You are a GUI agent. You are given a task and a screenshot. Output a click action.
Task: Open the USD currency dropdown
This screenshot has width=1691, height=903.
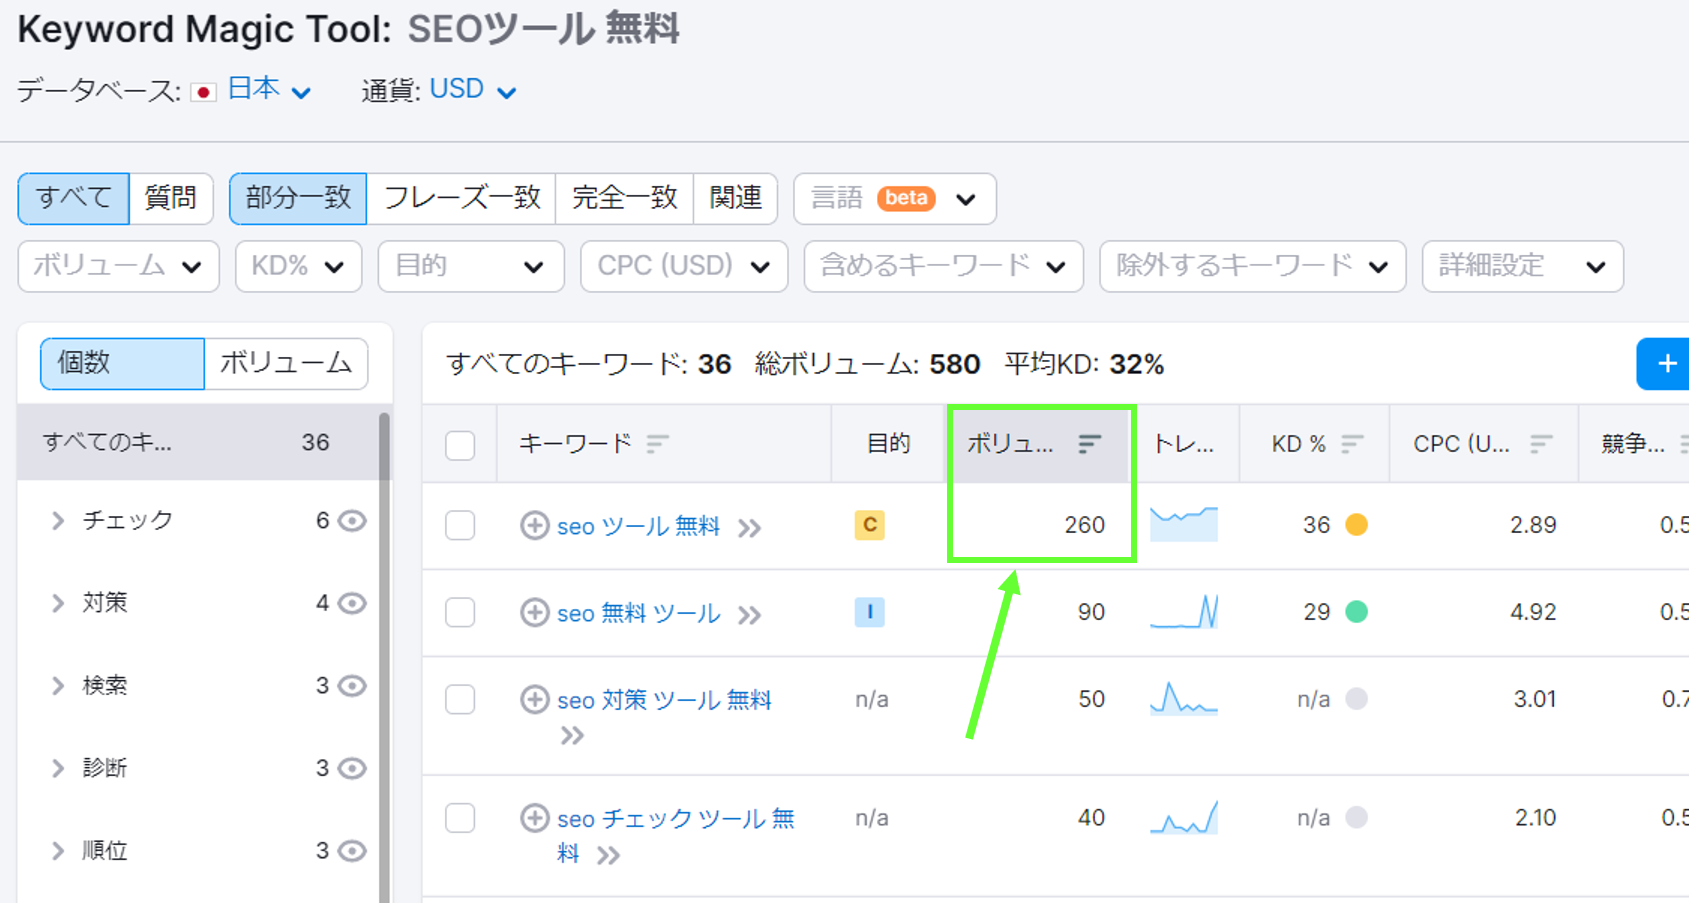[x=473, y=90]
